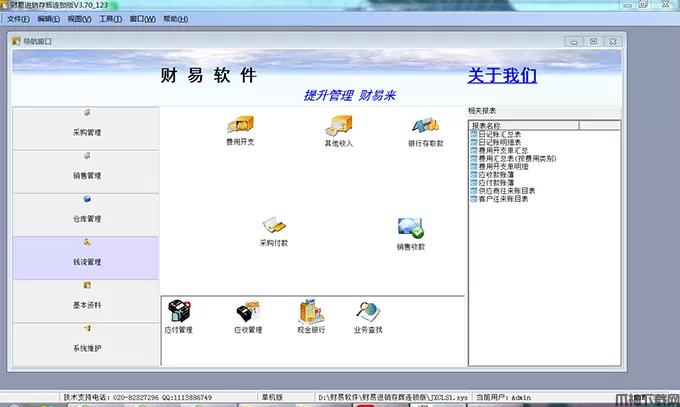Click the 银行存取款 bank deposit icon
680x407 pixels.
426,127
